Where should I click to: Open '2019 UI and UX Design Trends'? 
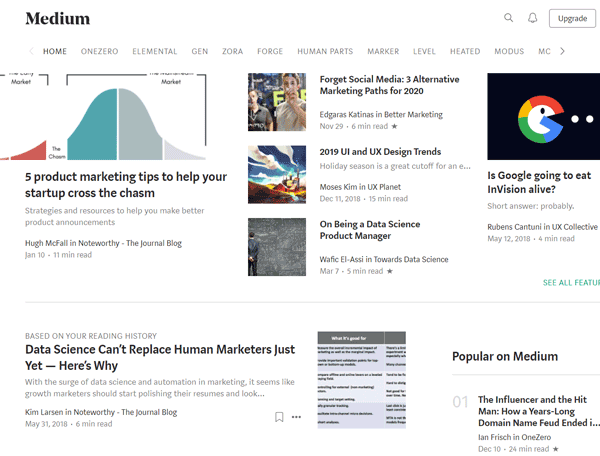[380, 152]
